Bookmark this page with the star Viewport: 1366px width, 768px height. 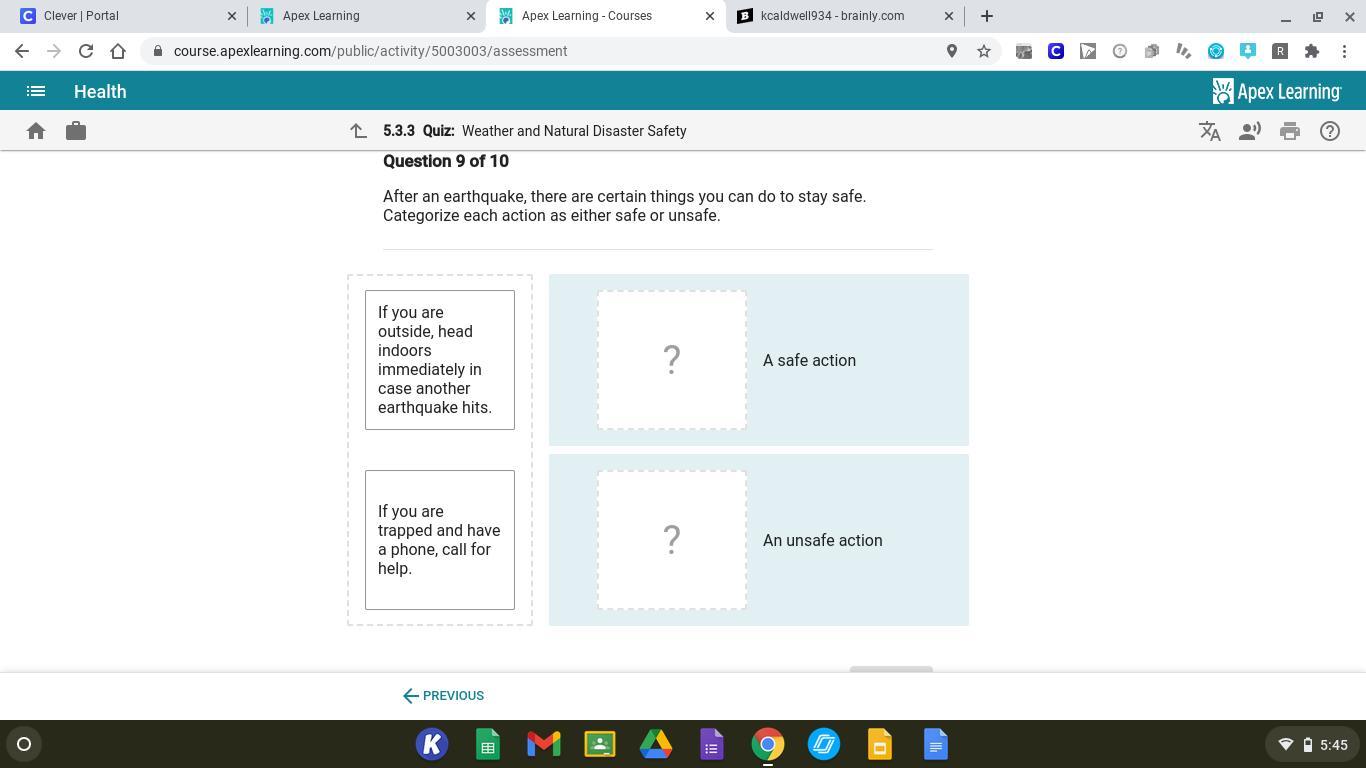(x=984, y=51)
